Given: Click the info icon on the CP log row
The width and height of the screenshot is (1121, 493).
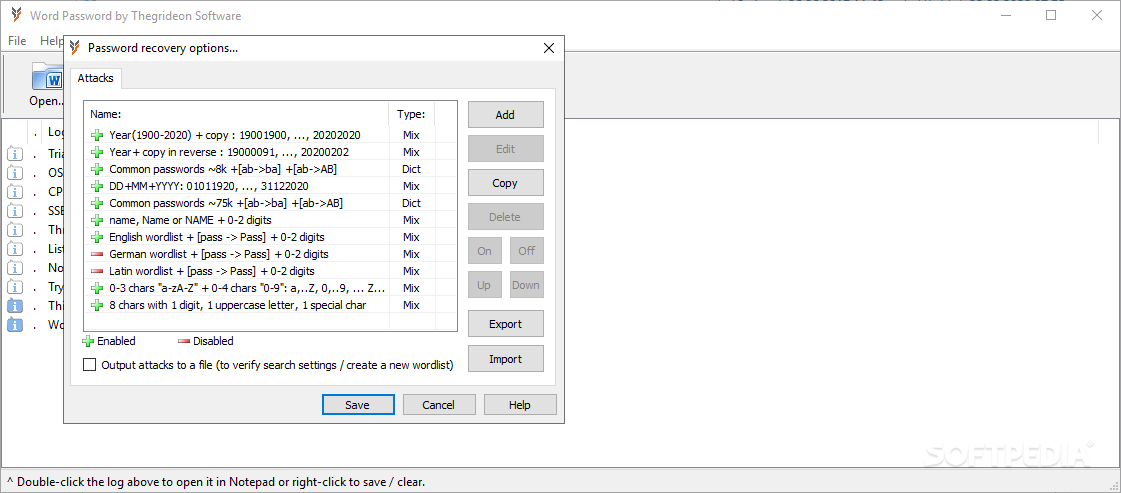Looking at the screenshot, I should pos(15,192).
